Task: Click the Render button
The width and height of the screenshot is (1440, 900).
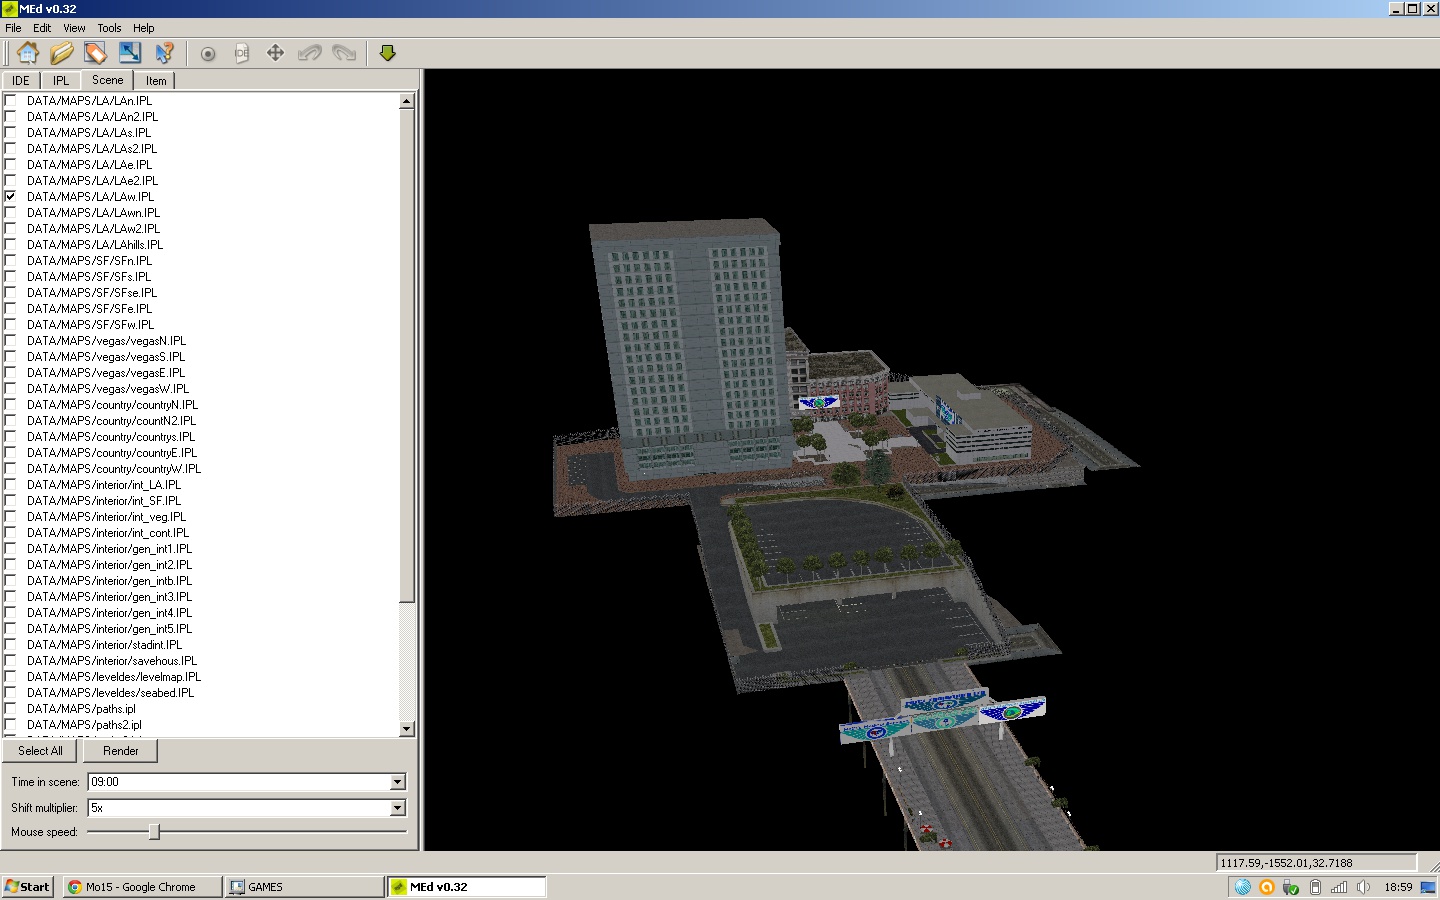Action: coord(121,751)
